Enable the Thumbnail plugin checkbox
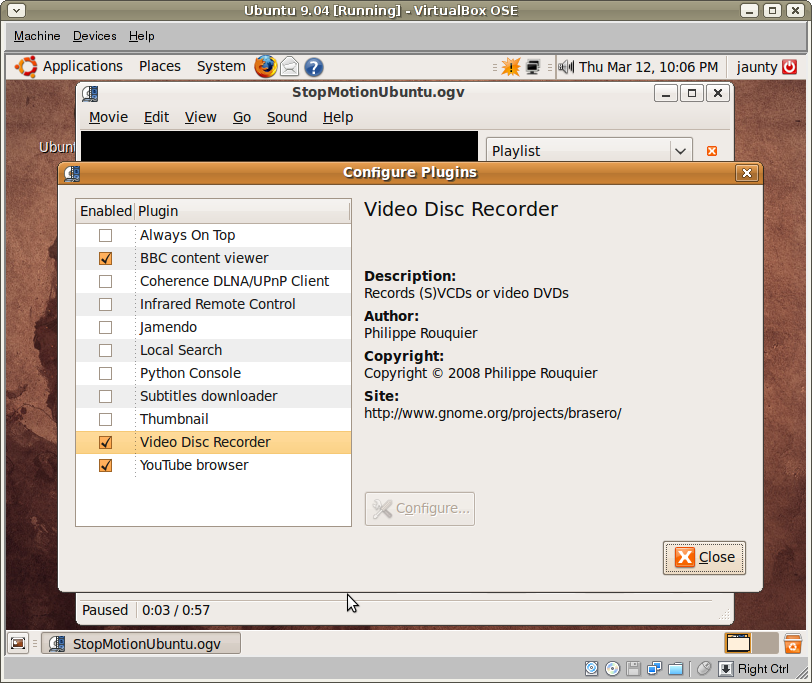 click(105, 419)
